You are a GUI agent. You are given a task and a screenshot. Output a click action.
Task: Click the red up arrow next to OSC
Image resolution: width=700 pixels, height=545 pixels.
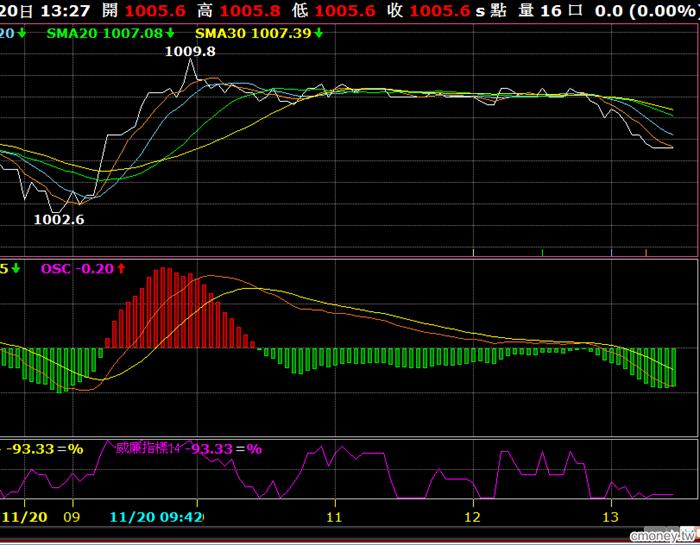click(x=121, y=268)
